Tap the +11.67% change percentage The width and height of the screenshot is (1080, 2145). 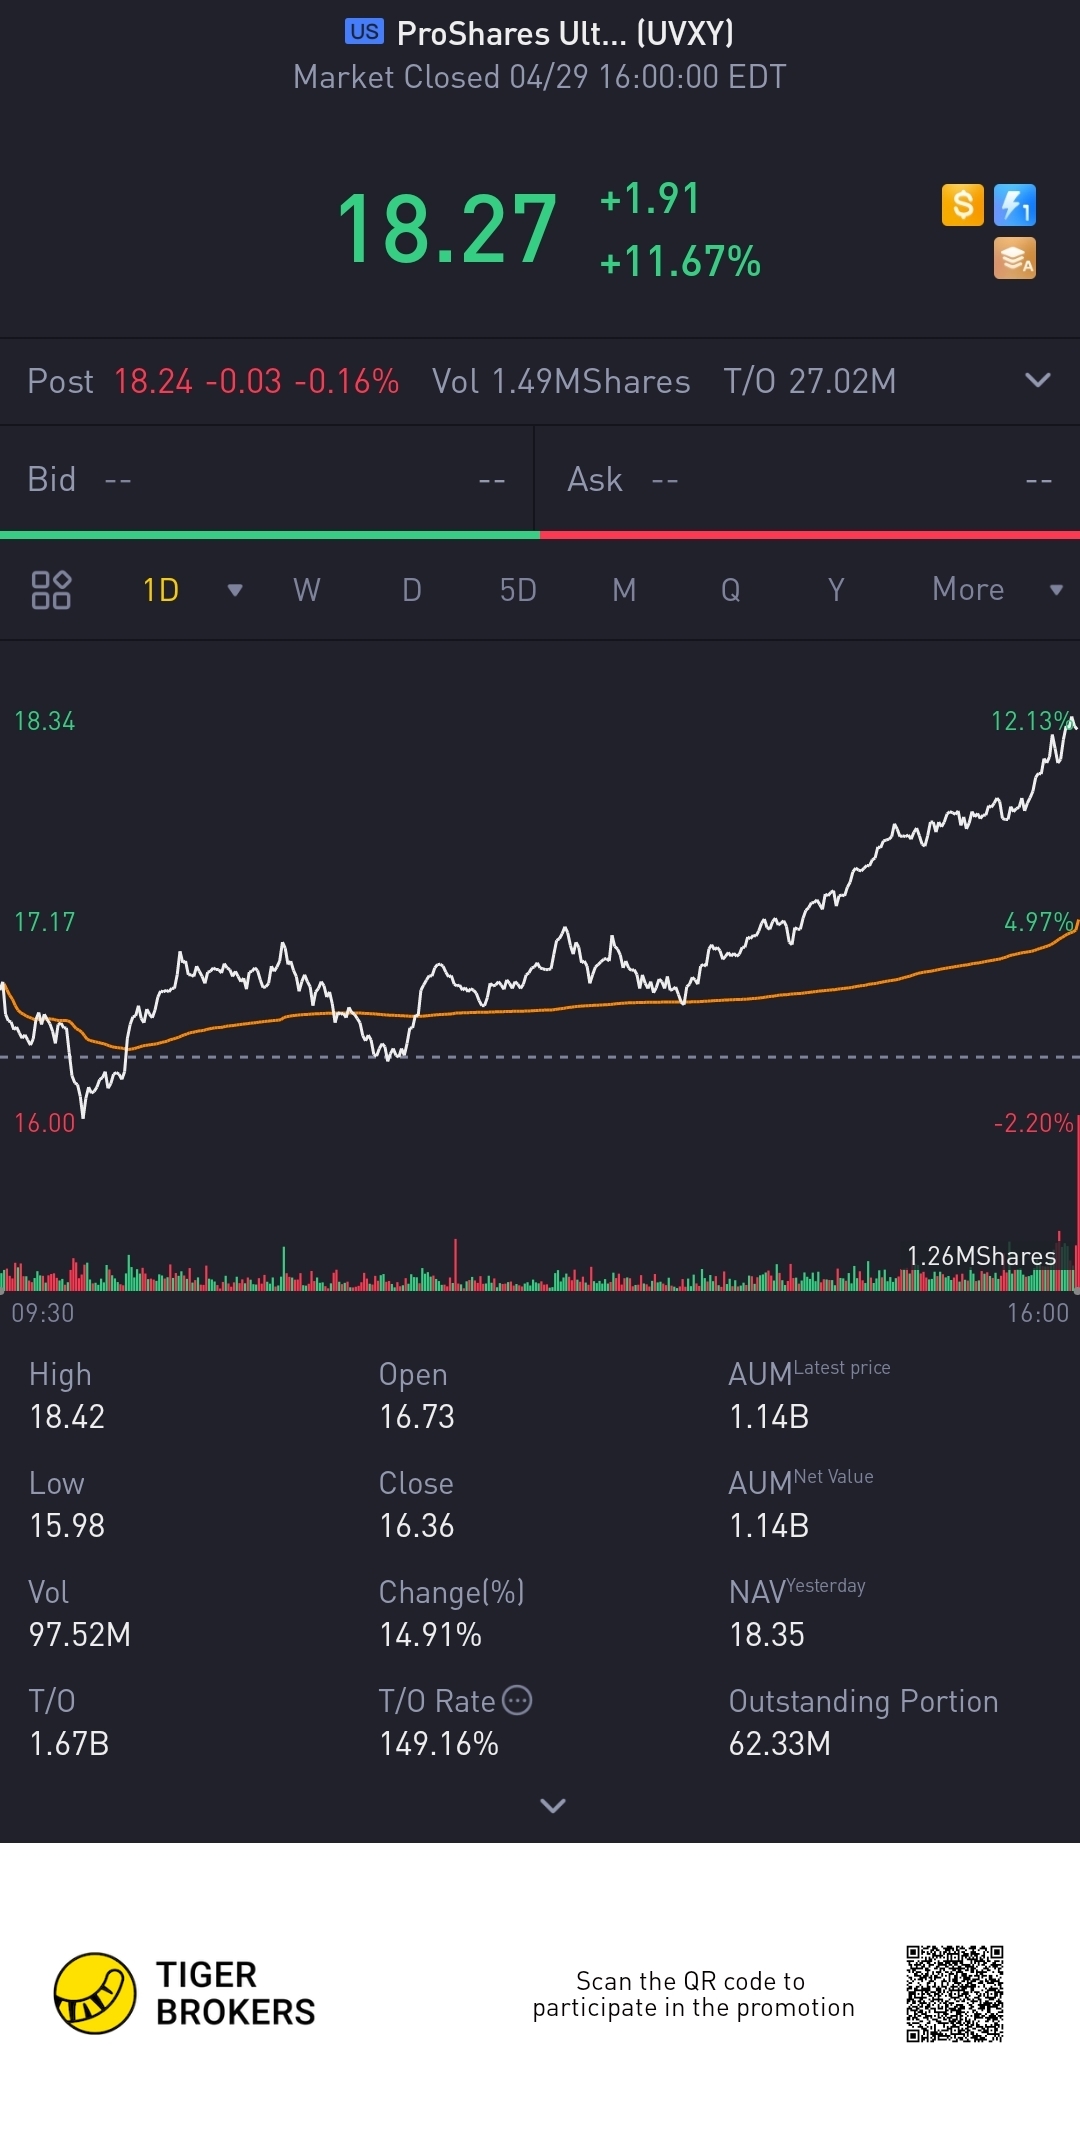click(680, 262)
